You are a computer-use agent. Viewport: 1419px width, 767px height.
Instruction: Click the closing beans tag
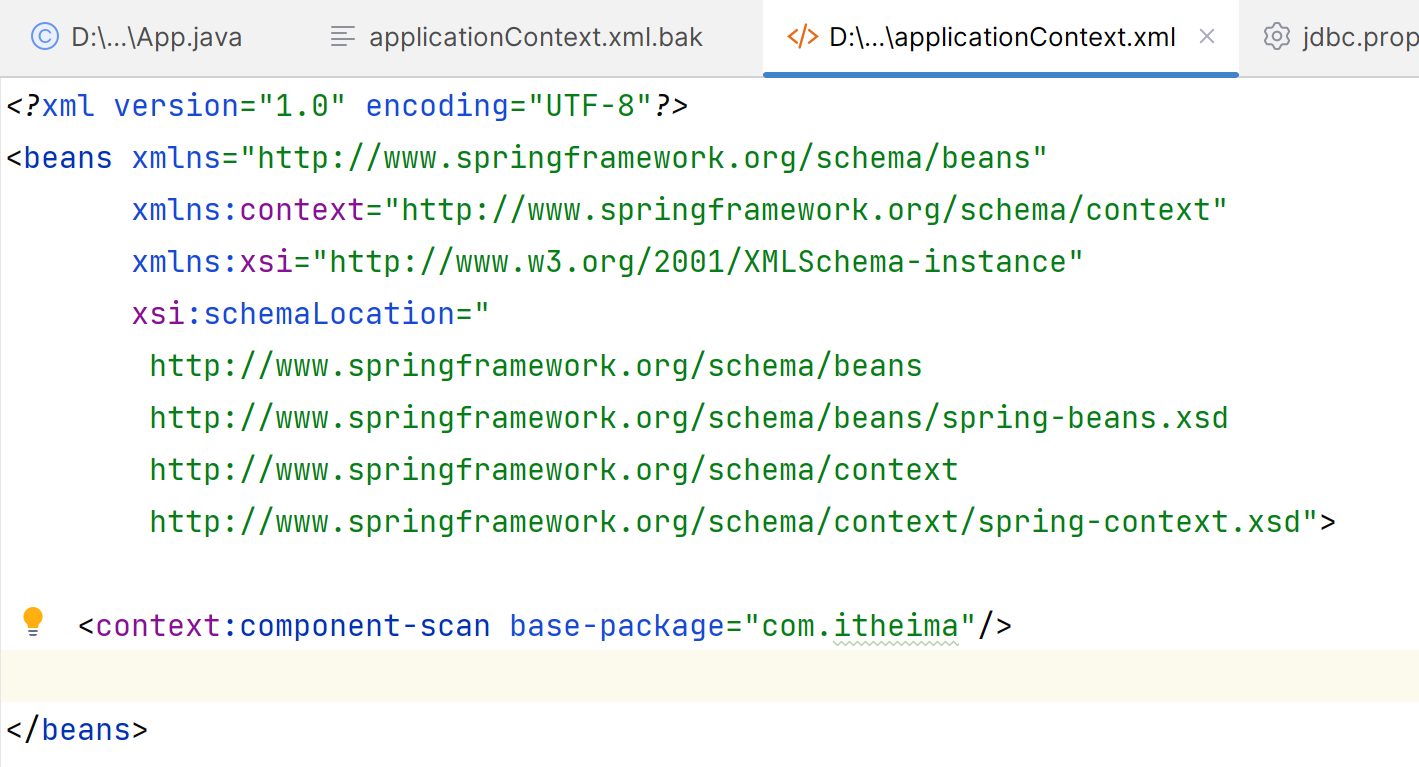click(x=76, y=729)
